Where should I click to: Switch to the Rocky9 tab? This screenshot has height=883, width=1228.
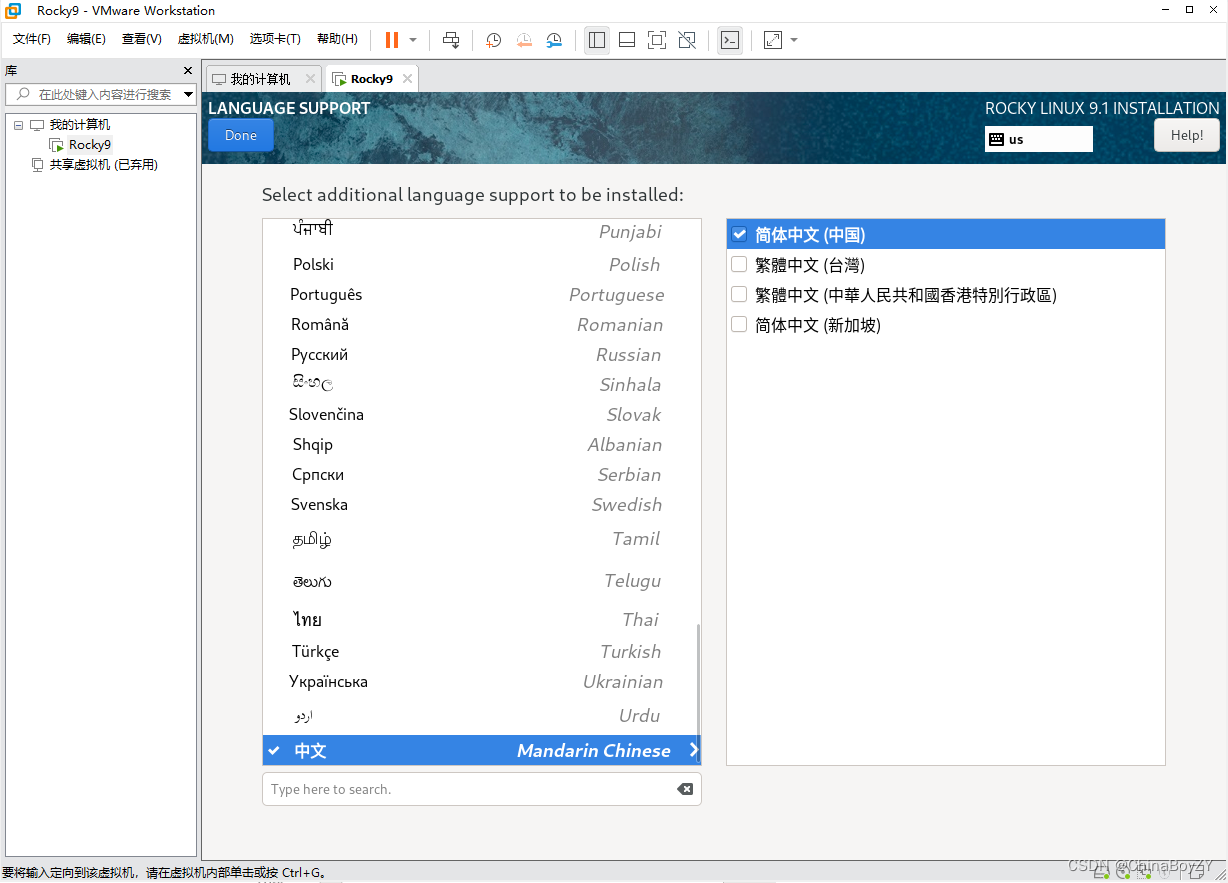coord(372,79)
